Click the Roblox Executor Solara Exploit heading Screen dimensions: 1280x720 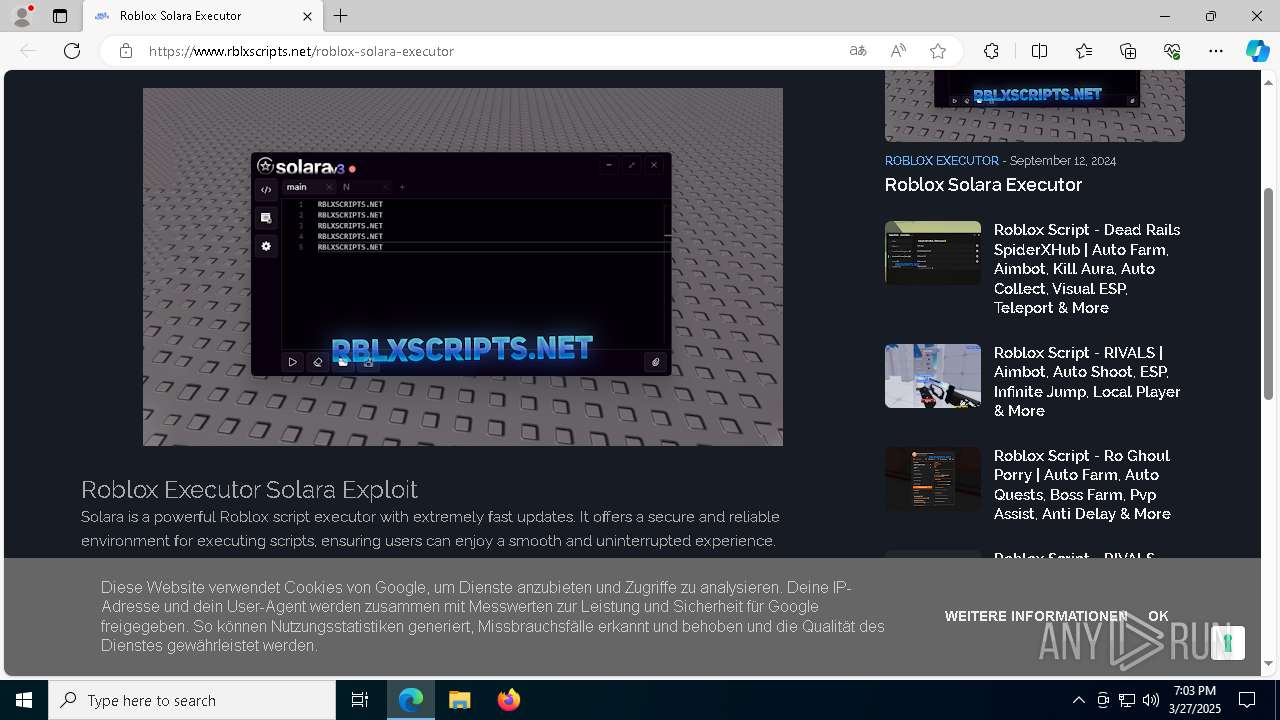tap(249, 490)
